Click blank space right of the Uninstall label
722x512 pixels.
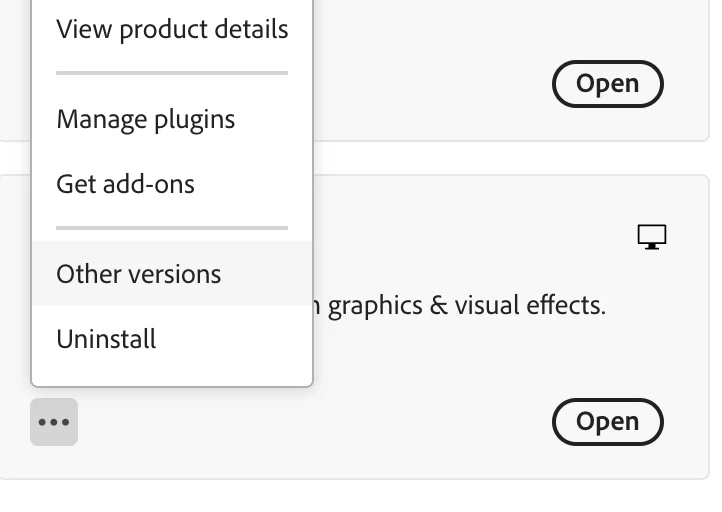pos(240,339)
